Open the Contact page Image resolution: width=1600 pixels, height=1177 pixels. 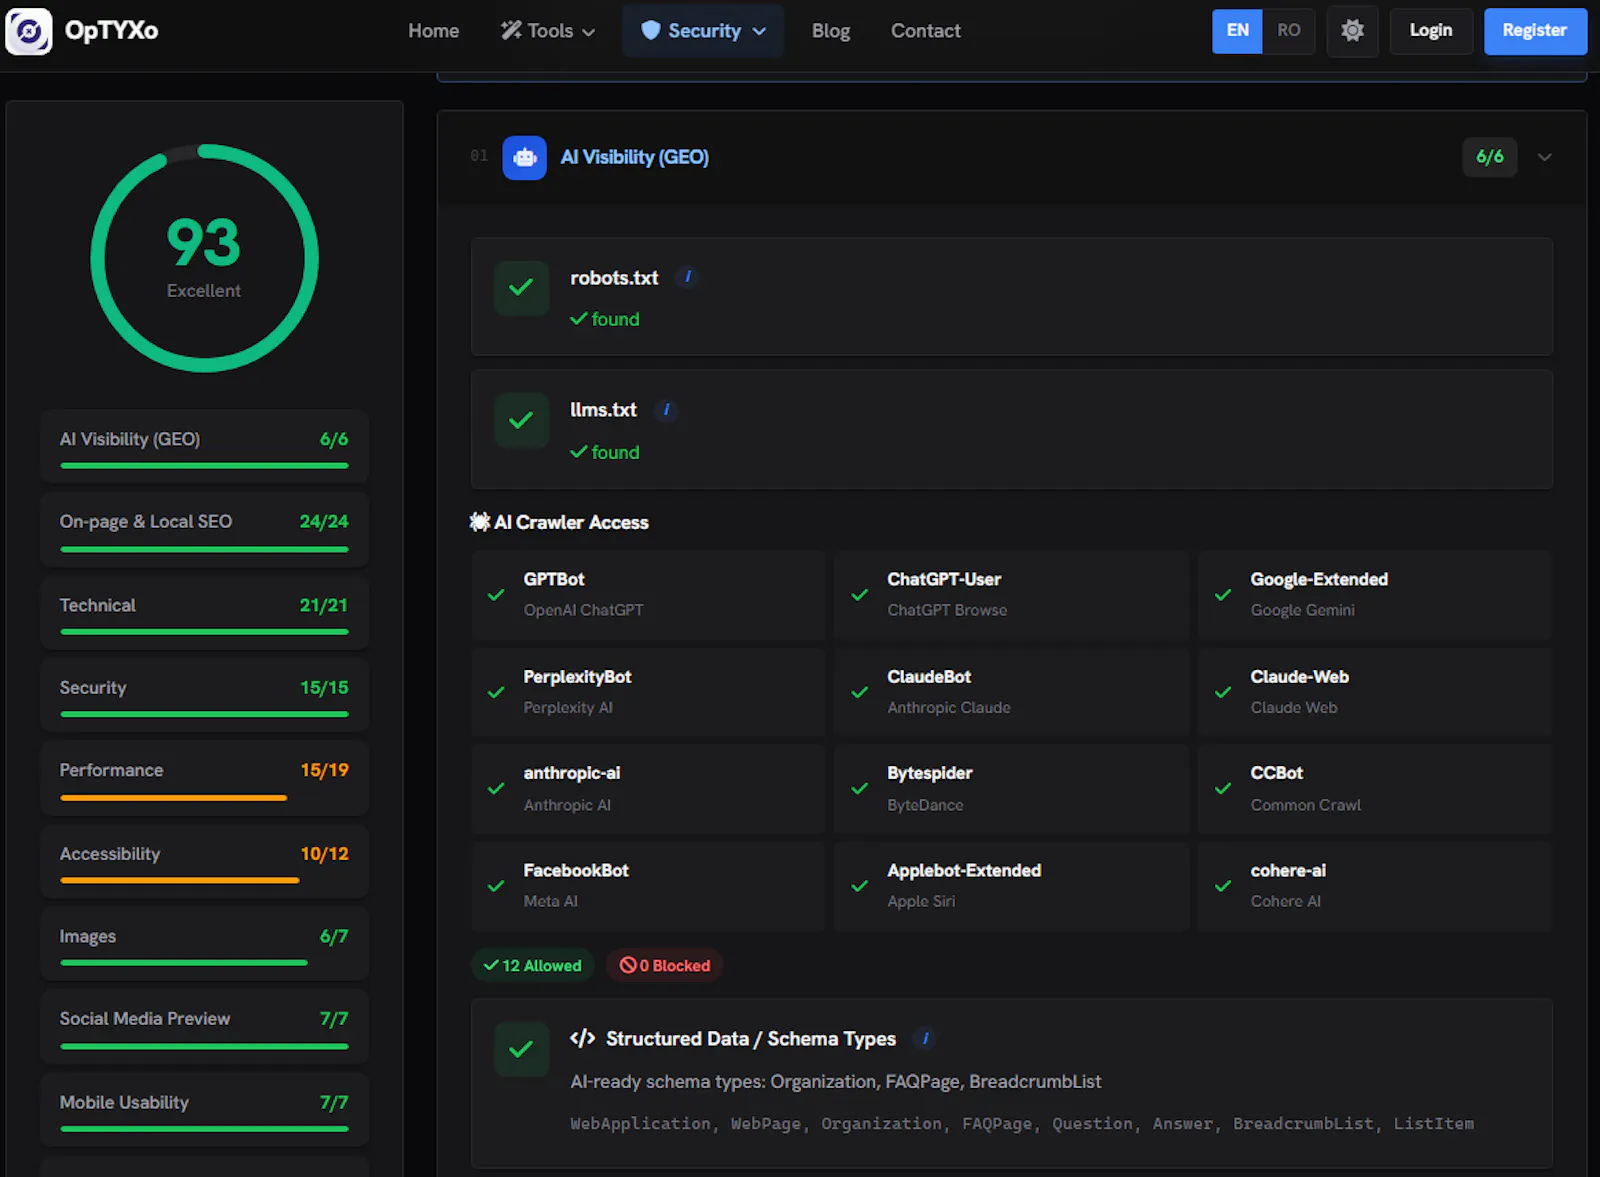point(926,31)
